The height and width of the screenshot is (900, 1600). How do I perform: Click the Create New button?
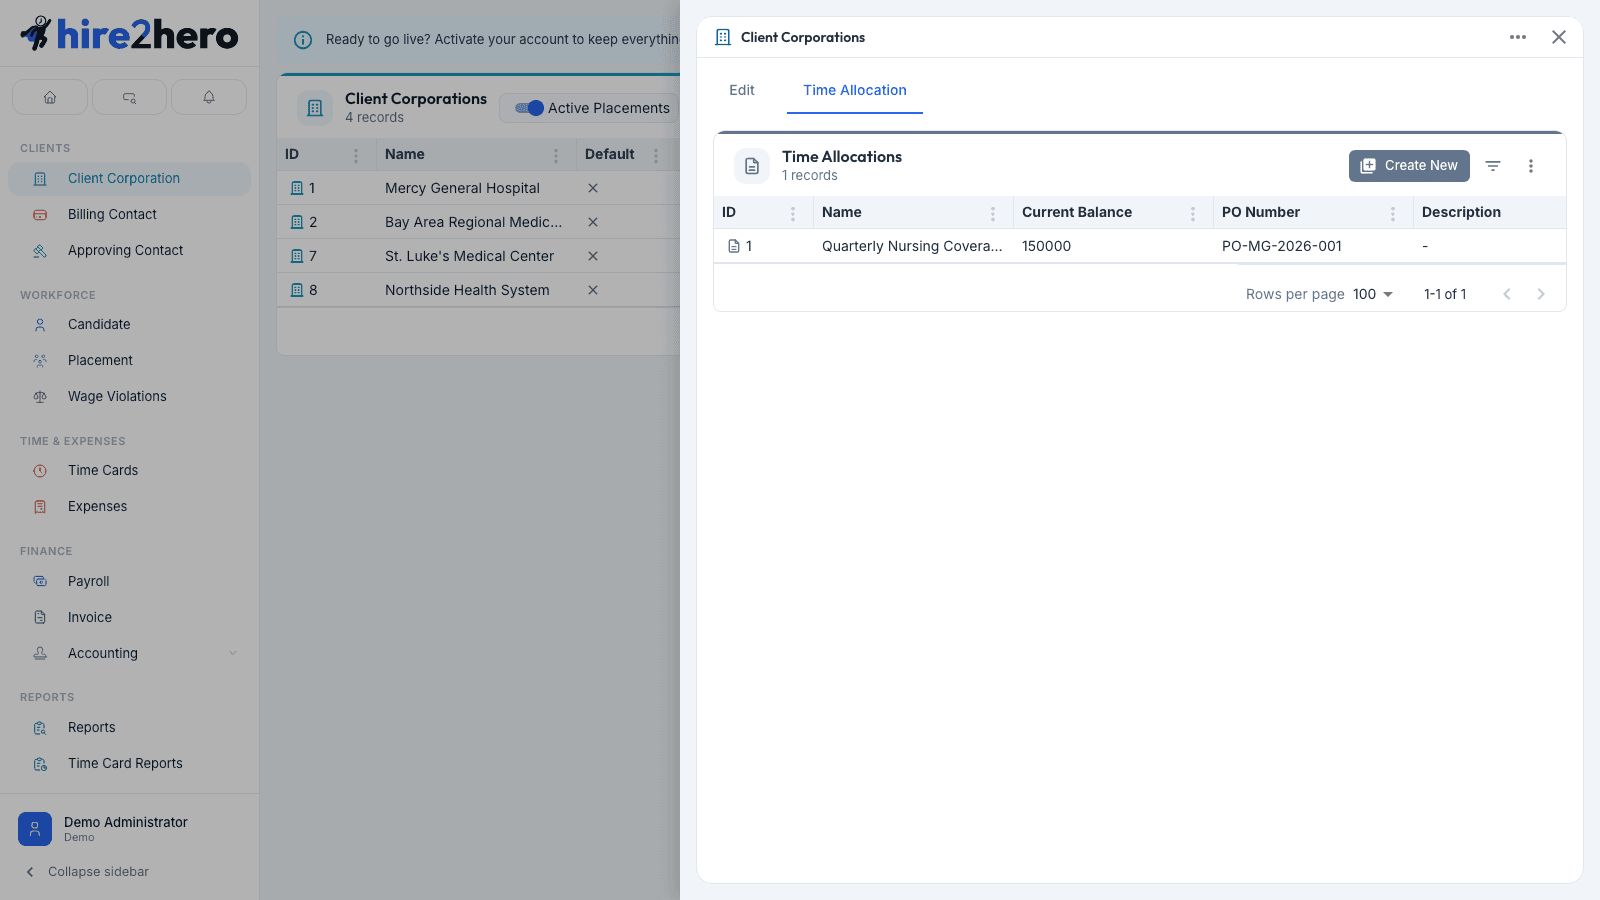tap(1409, 166)
